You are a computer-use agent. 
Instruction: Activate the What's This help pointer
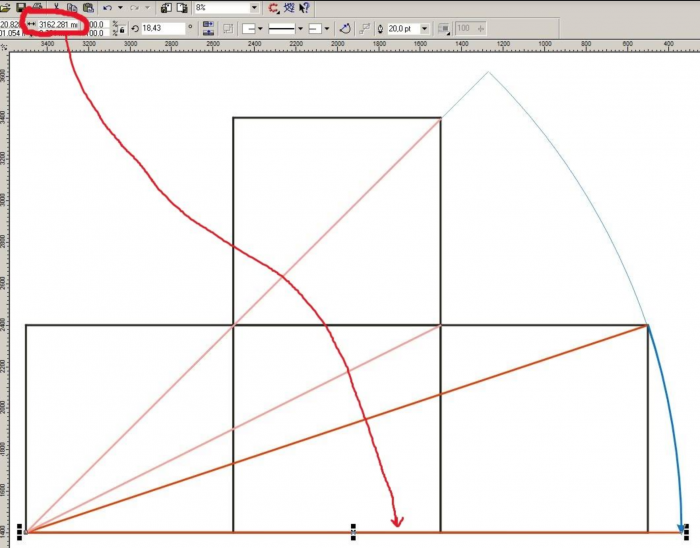point(304,7)
